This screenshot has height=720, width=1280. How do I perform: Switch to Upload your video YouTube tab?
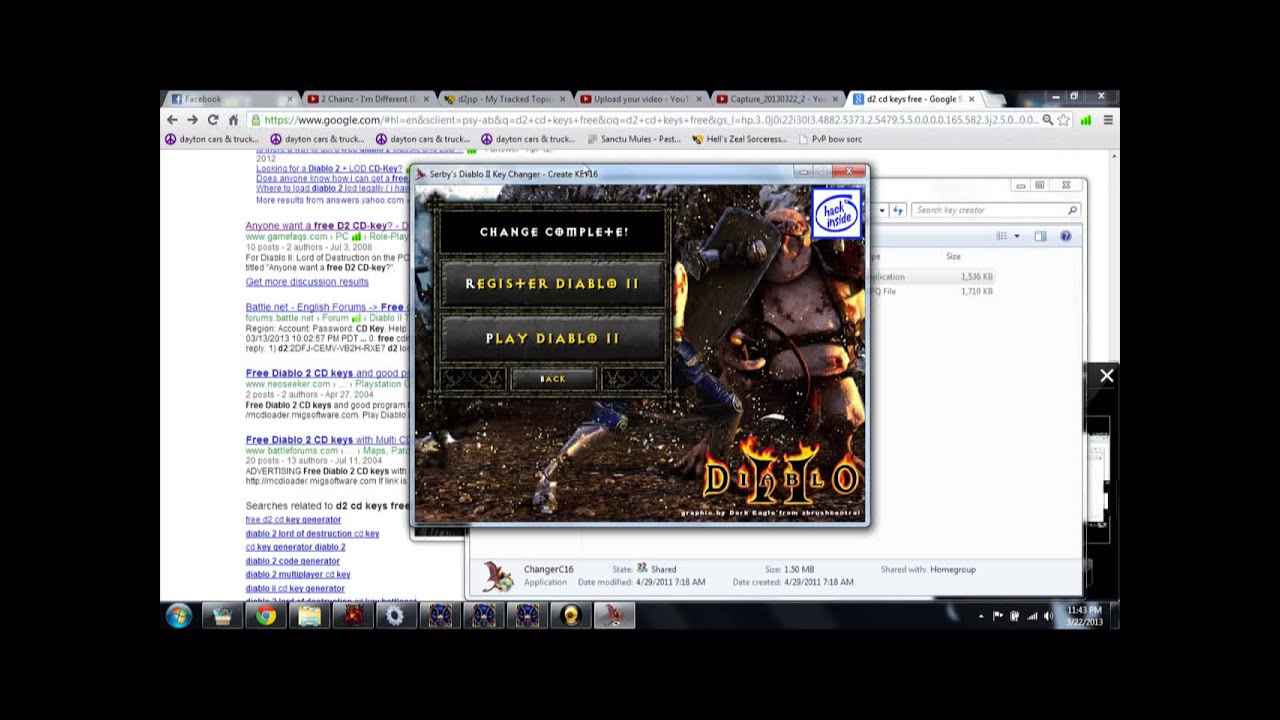[x=640, y=99]
